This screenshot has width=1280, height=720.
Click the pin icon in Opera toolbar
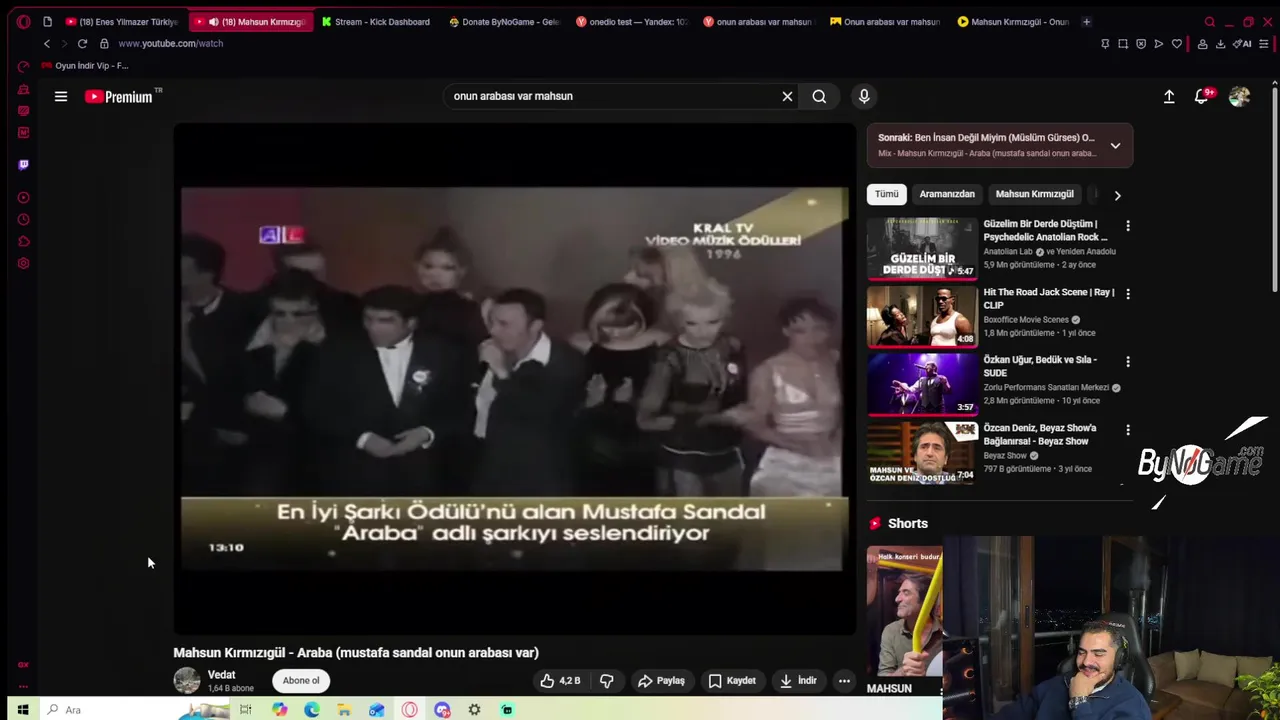click(x=1105, y=43)
